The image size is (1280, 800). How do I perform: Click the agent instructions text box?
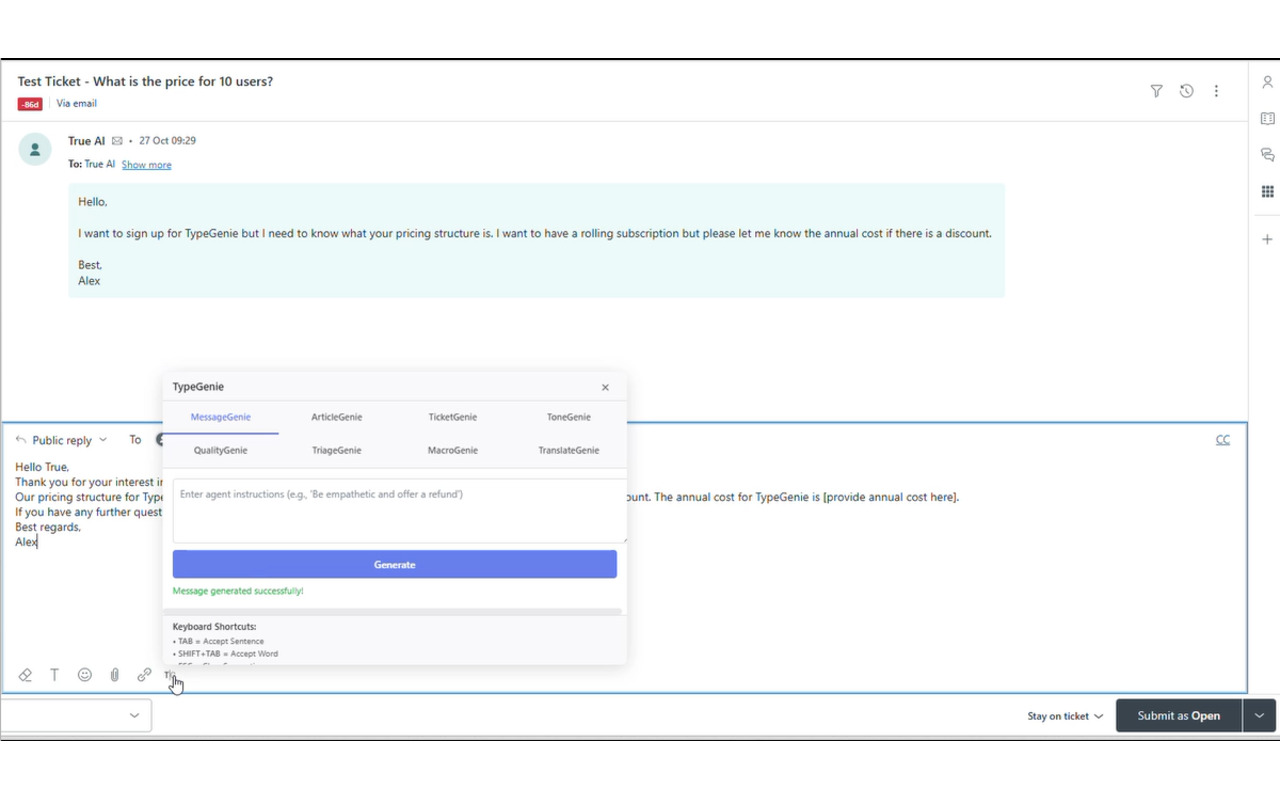[x=400, y=511]
